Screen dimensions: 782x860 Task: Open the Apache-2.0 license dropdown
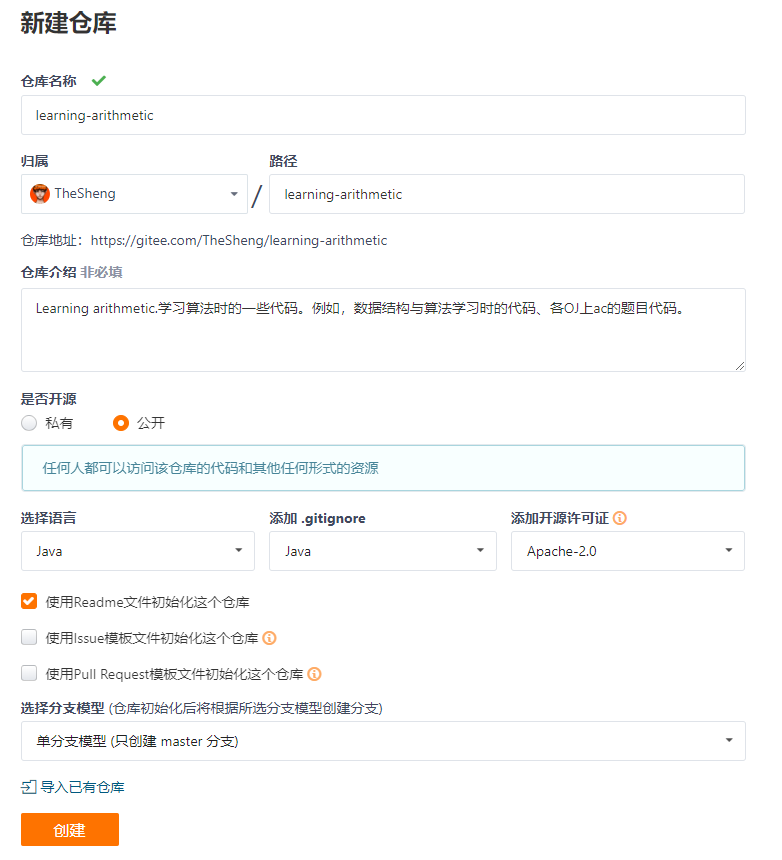tap(628, 551)
